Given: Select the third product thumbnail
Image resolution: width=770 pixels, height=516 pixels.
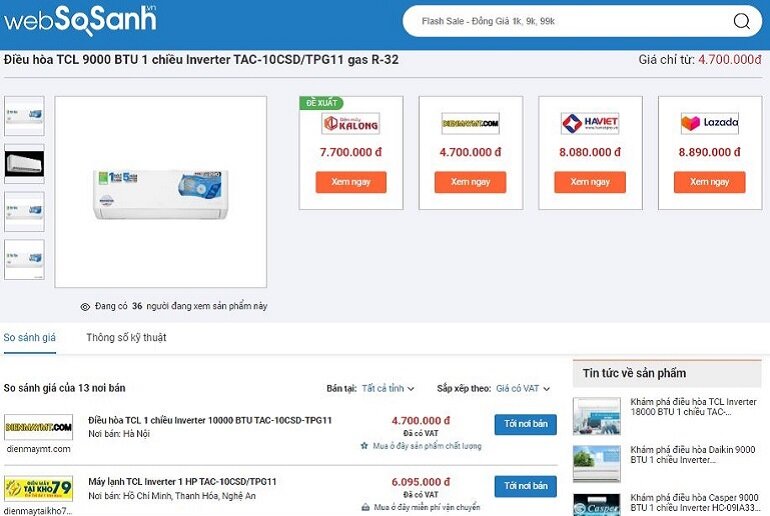Looking at the screenshot, I should [x=24, y=212].
